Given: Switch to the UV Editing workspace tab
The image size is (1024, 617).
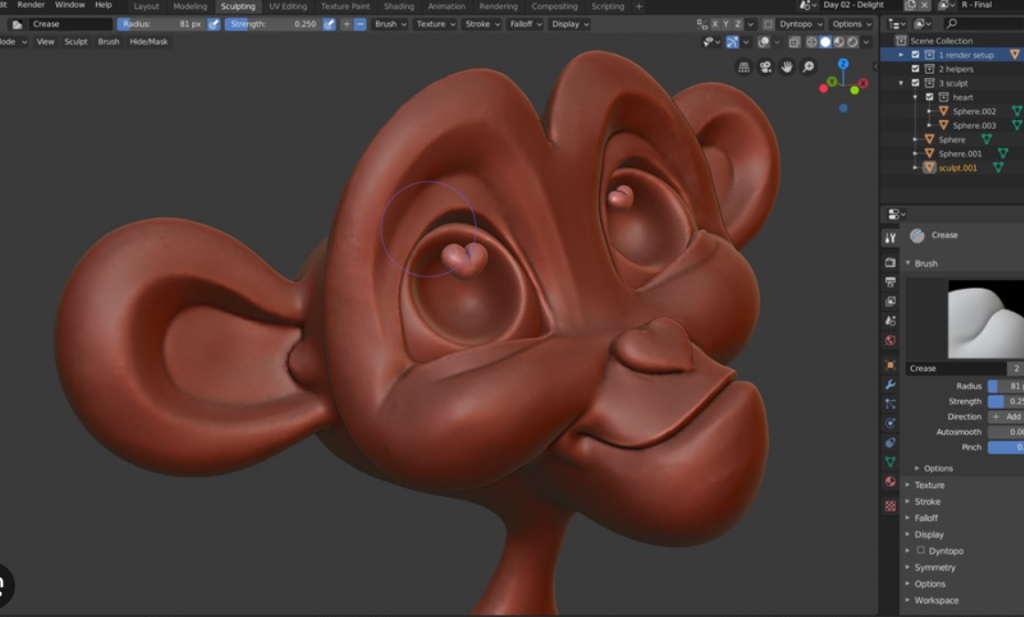Looking at the screenshot, I should [288, 7].
